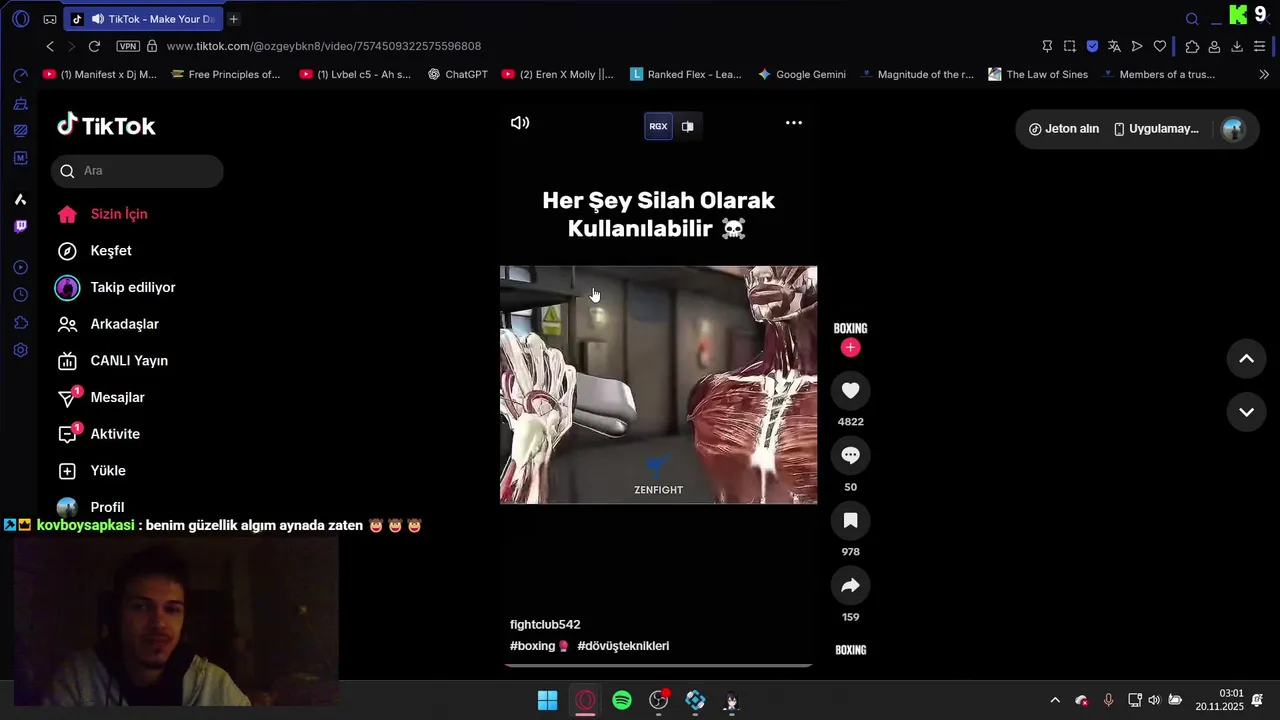Click the site lock security icon
The image size is (1280, 720).
(x=152, y=46)
